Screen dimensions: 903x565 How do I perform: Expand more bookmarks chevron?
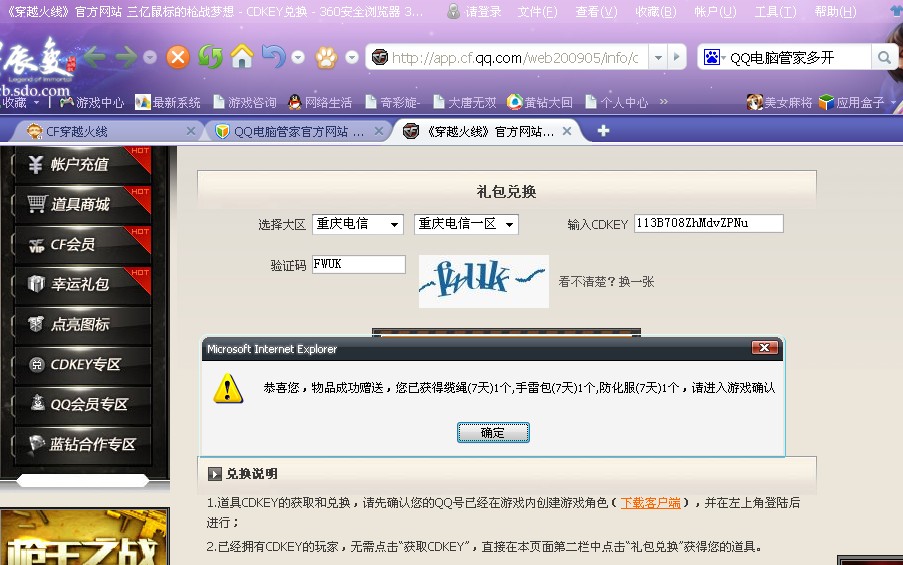(x=663, y=102)
